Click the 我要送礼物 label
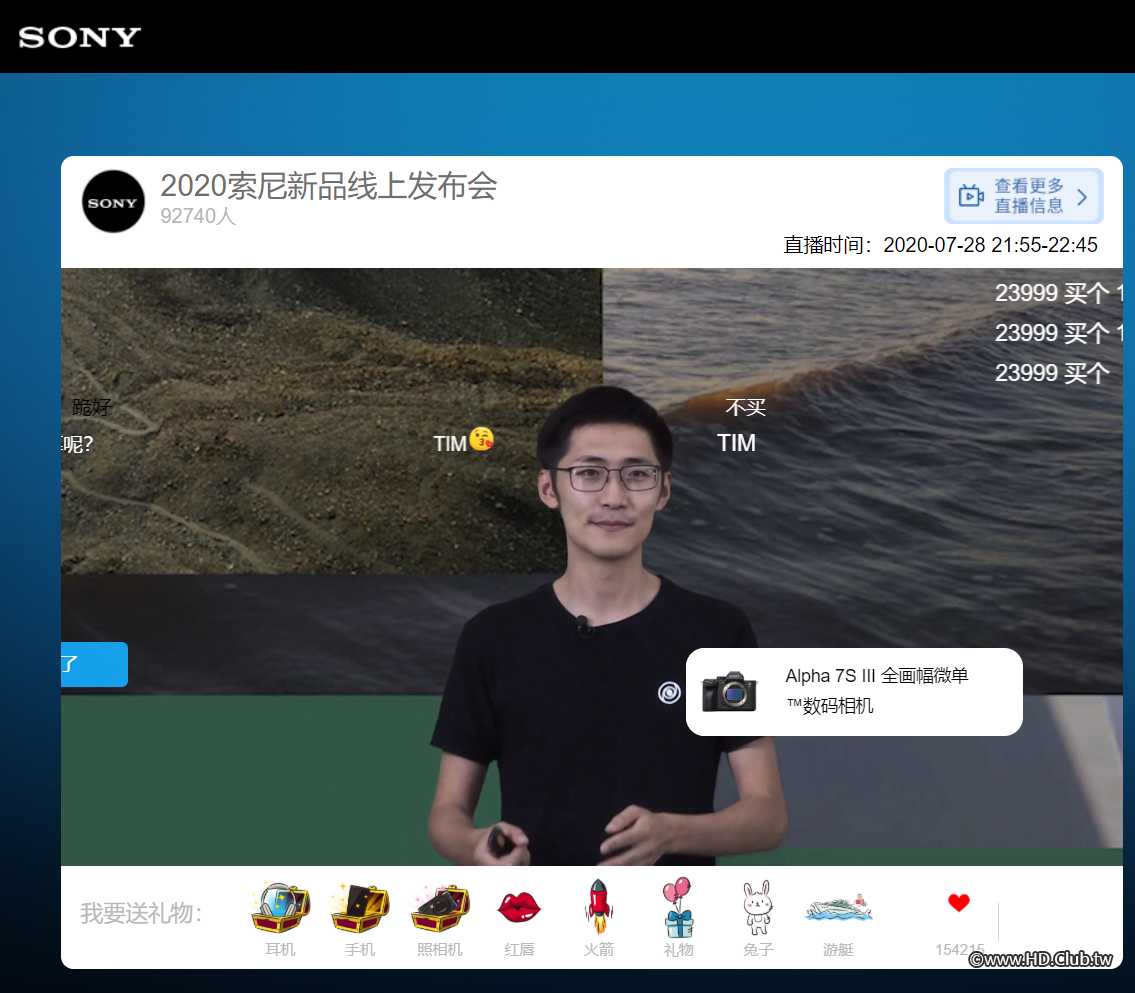The image size is (1135, 993). (x=141, y=913)
